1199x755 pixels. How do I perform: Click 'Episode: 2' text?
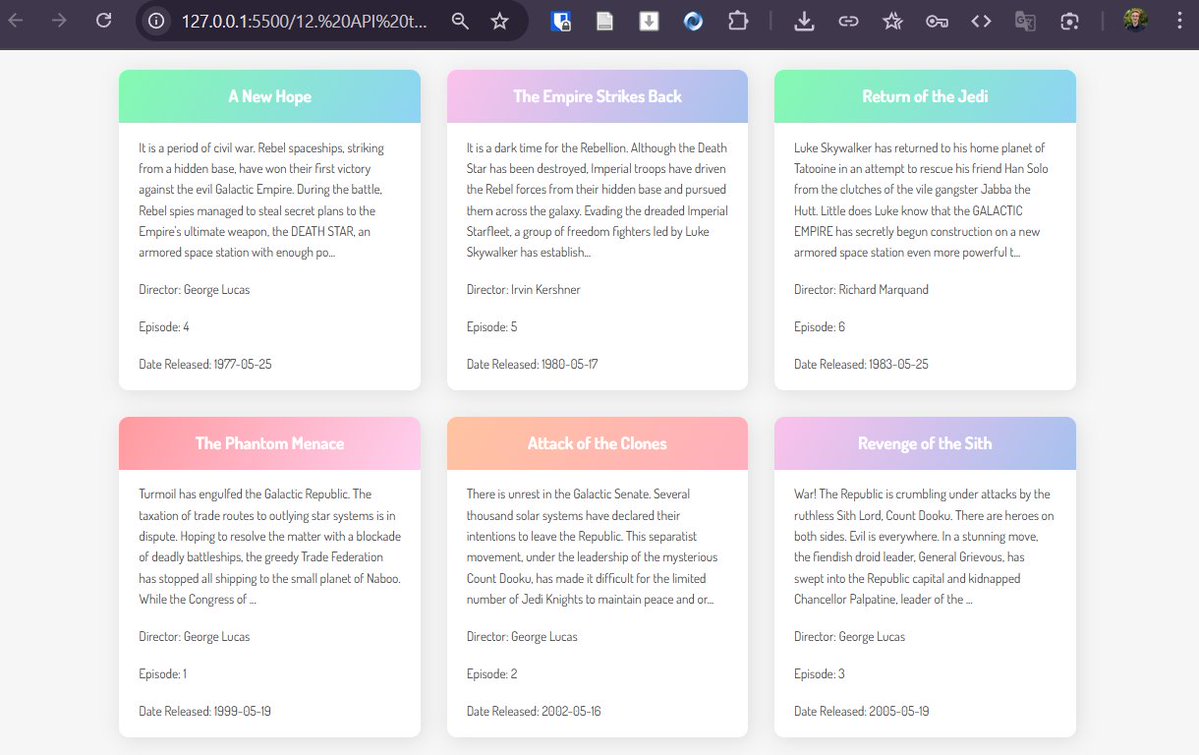point(492,674)
